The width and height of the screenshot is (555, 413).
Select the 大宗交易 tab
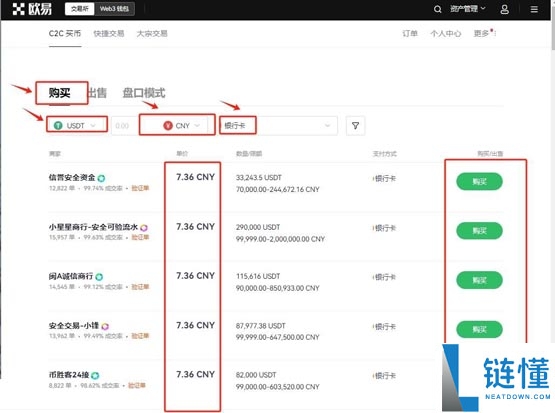152,33
